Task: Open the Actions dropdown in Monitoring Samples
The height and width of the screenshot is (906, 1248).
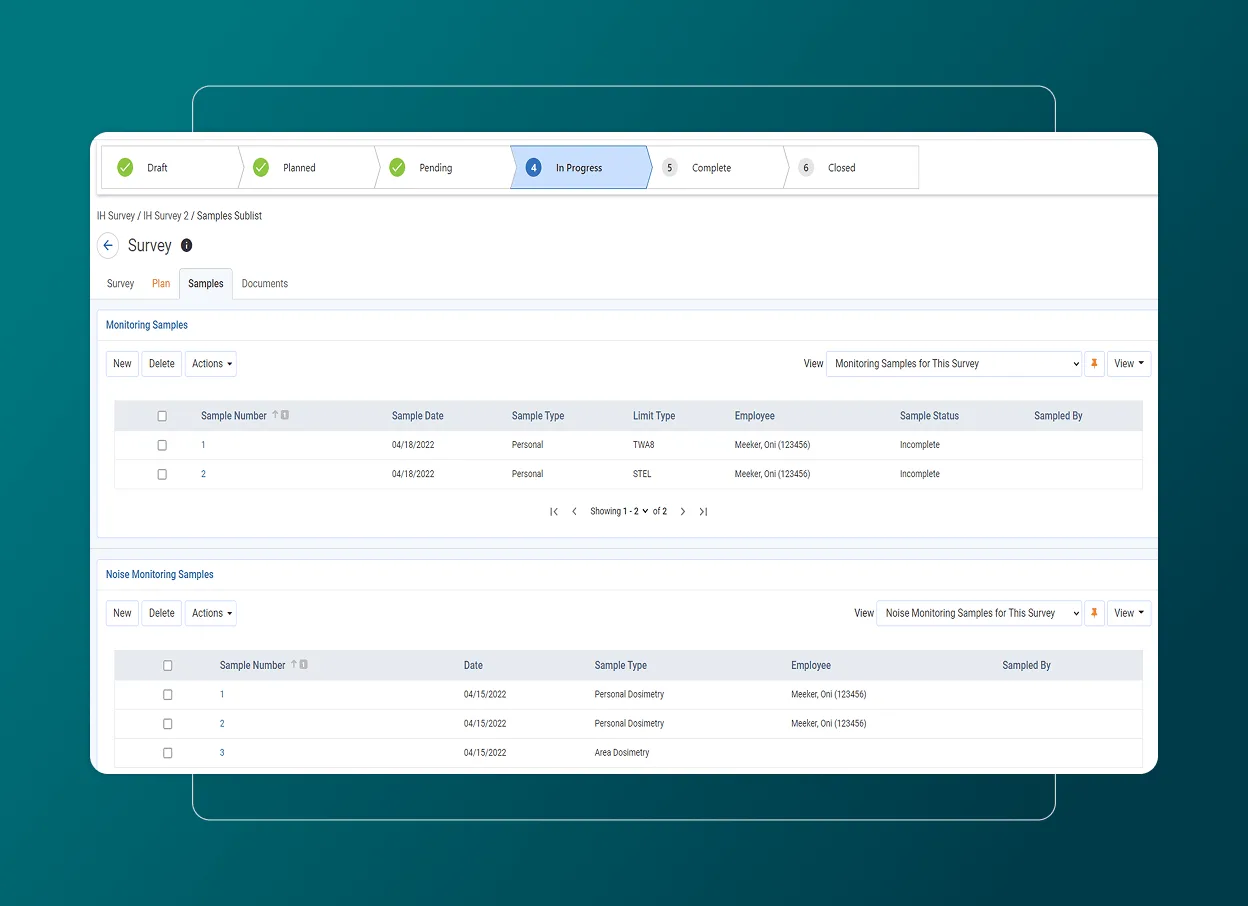Action: (210, 363)
